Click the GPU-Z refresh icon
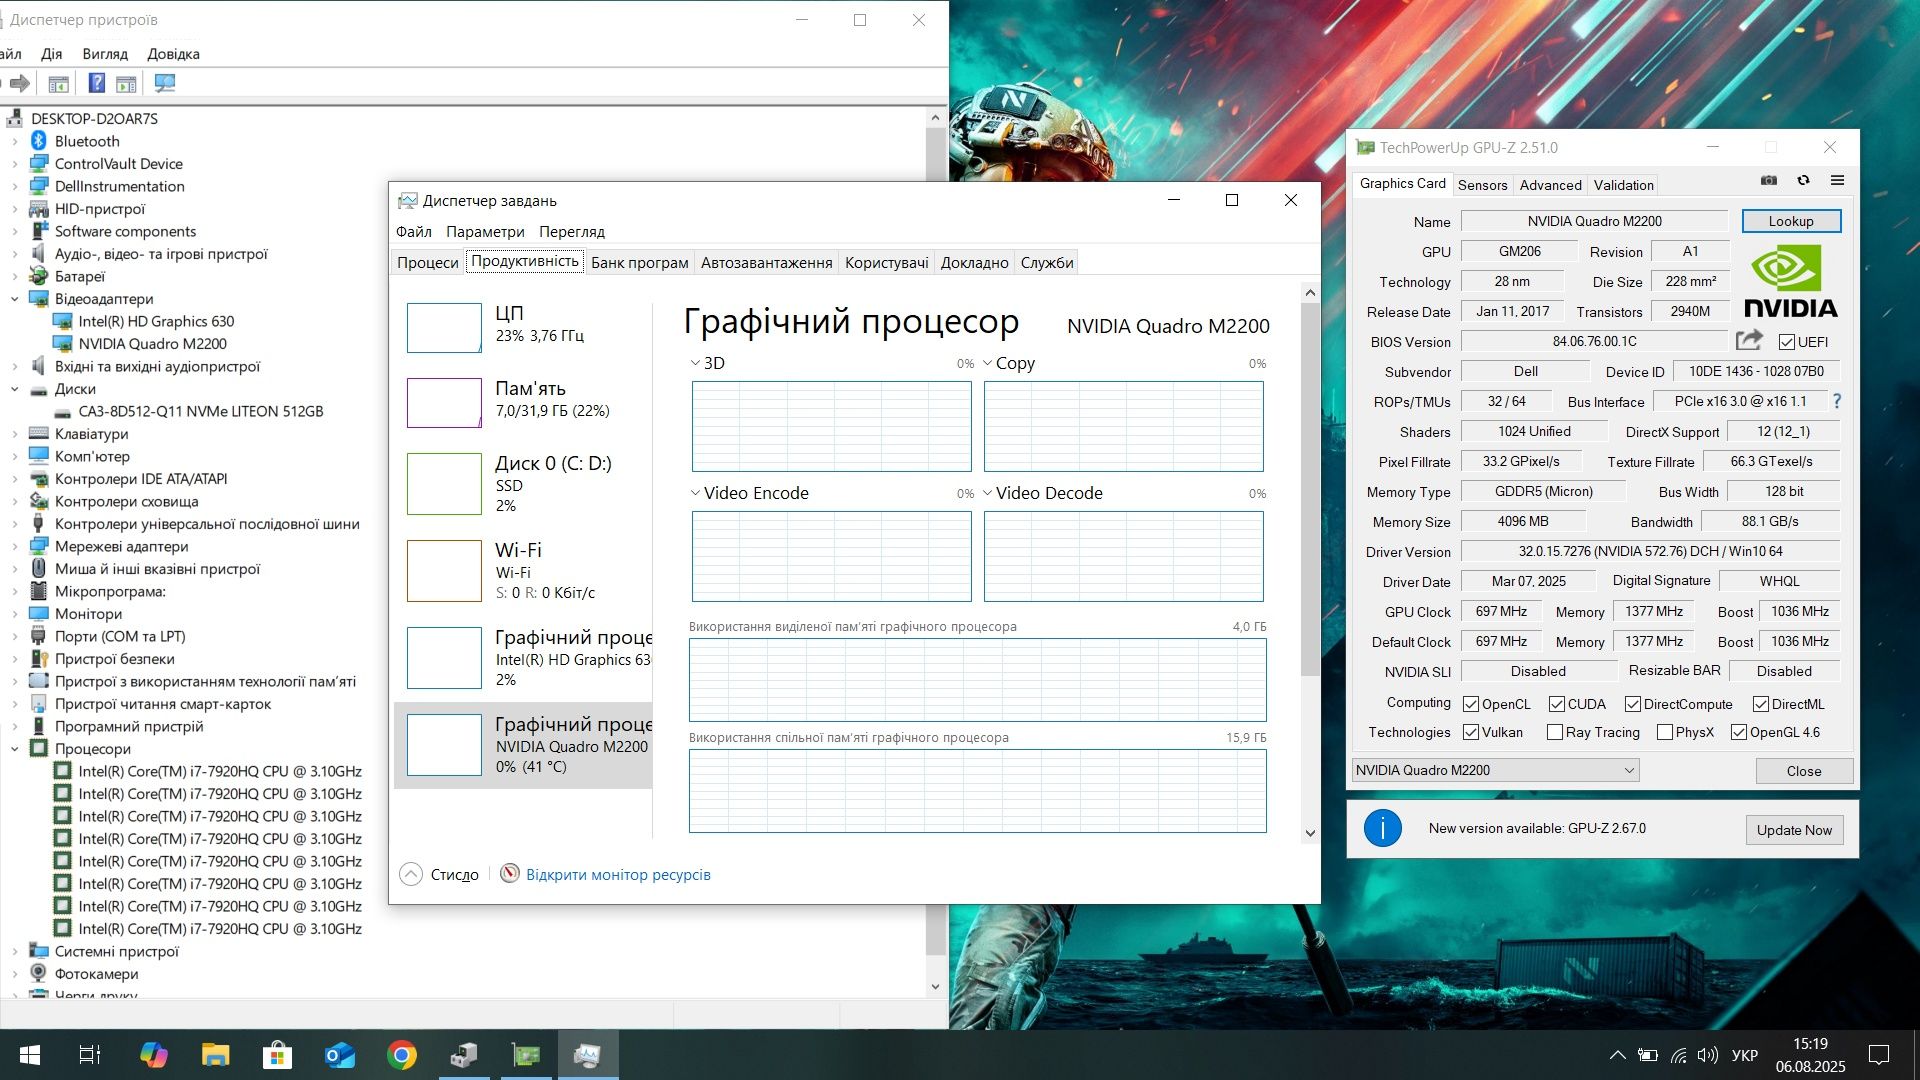The width and height of the screenshot is (1920, 1080). 1803,181
